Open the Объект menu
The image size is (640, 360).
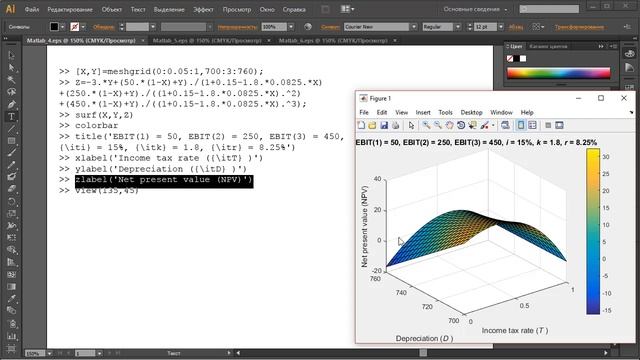(x=111, y=9)
